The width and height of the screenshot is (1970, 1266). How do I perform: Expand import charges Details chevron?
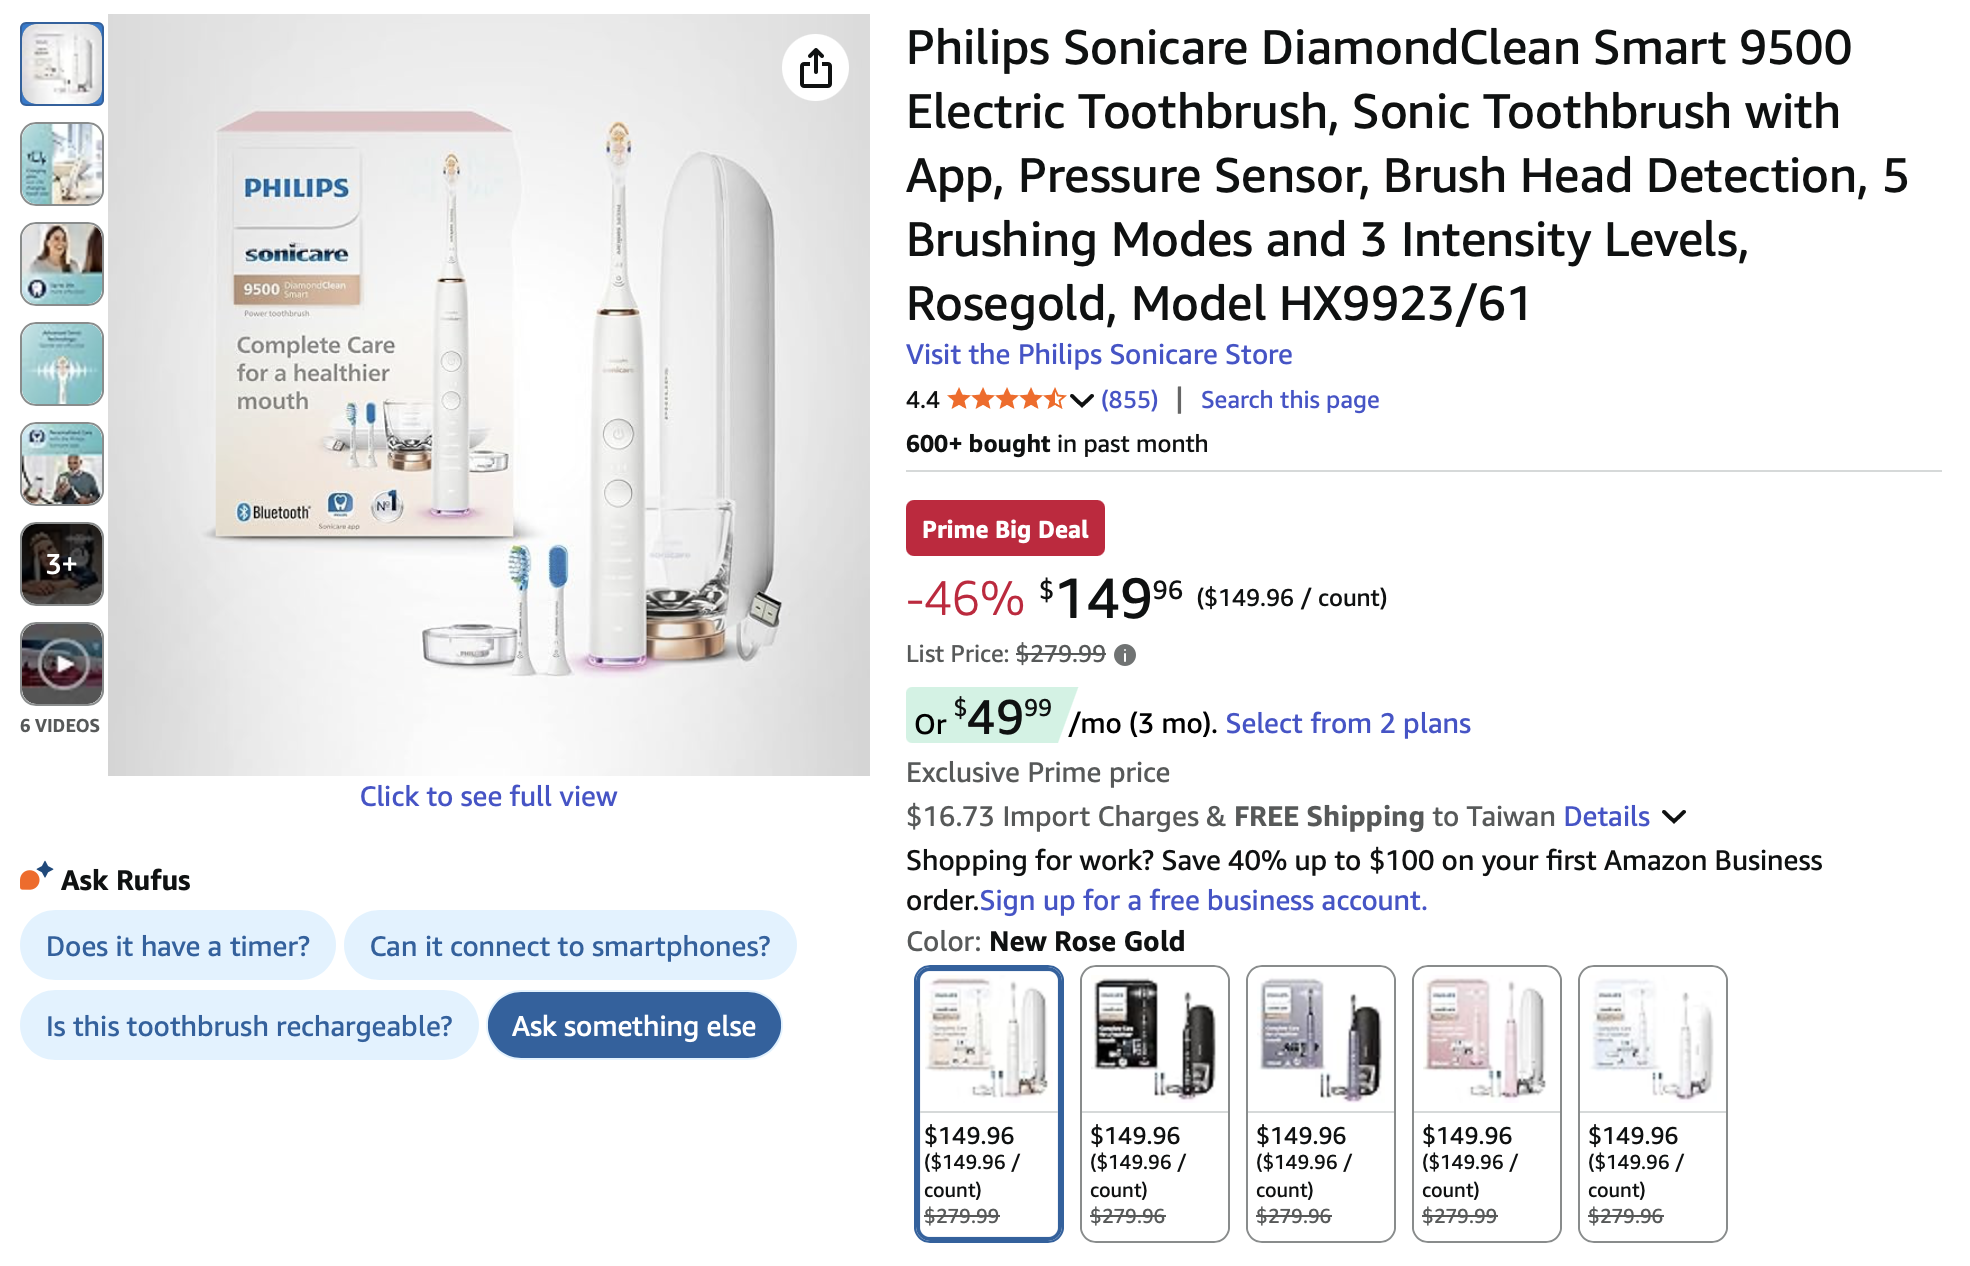coord(1674,817)
